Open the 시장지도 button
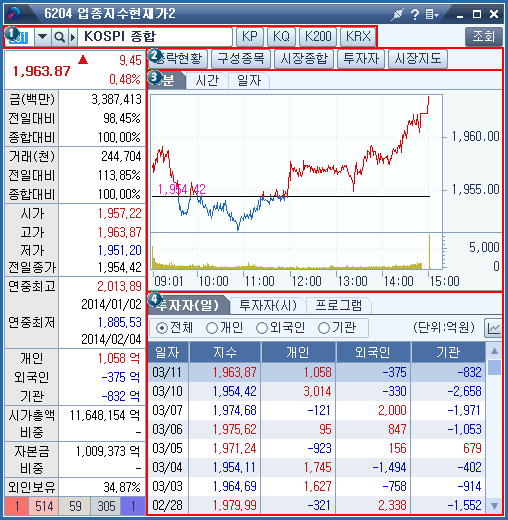The height and width of the screenshot is (520, 508). (x=418, y=59)
